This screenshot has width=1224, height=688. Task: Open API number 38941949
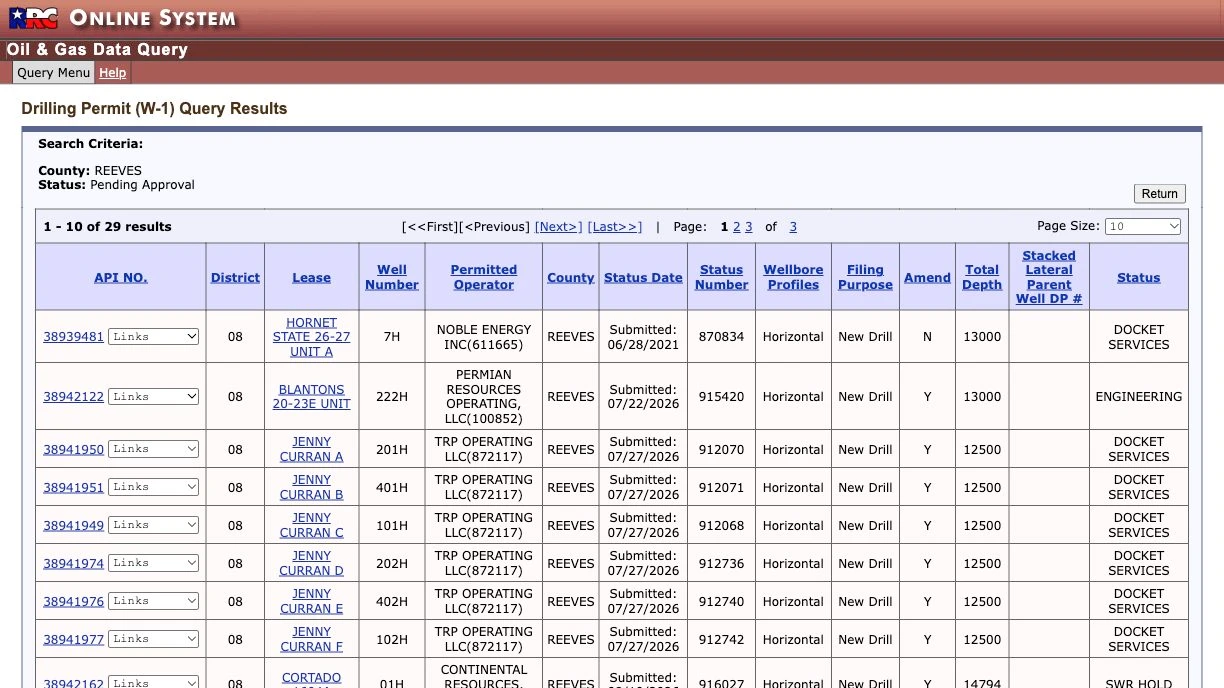[x=73, y=526]
